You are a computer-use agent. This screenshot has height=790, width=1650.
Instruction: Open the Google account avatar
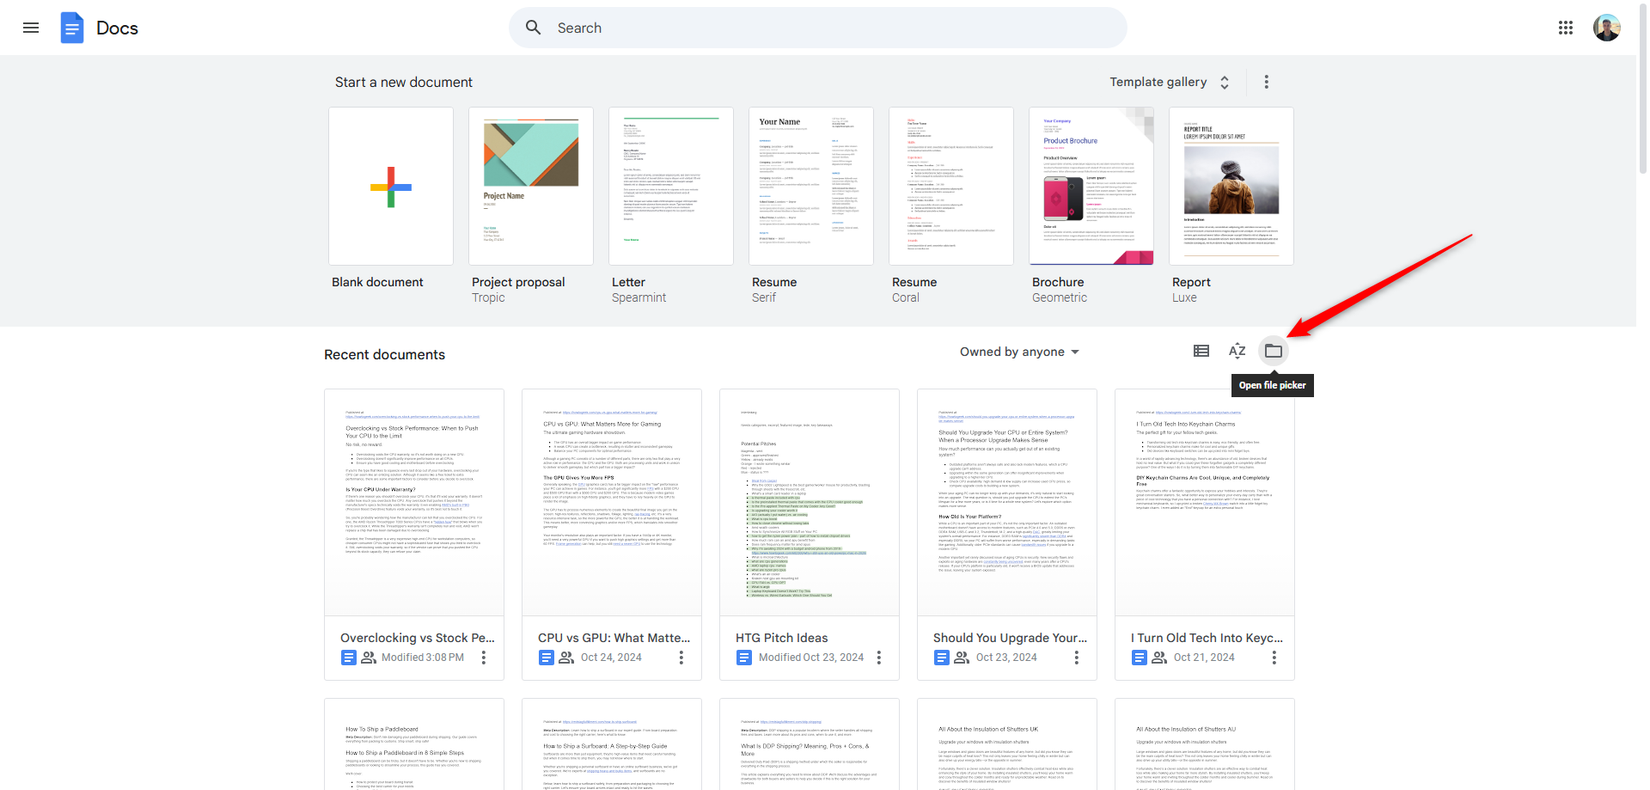coord(1606,28)
